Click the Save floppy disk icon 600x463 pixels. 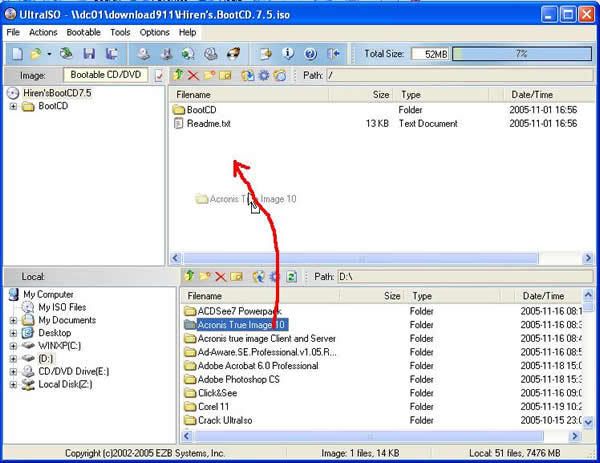click(89, 54)
